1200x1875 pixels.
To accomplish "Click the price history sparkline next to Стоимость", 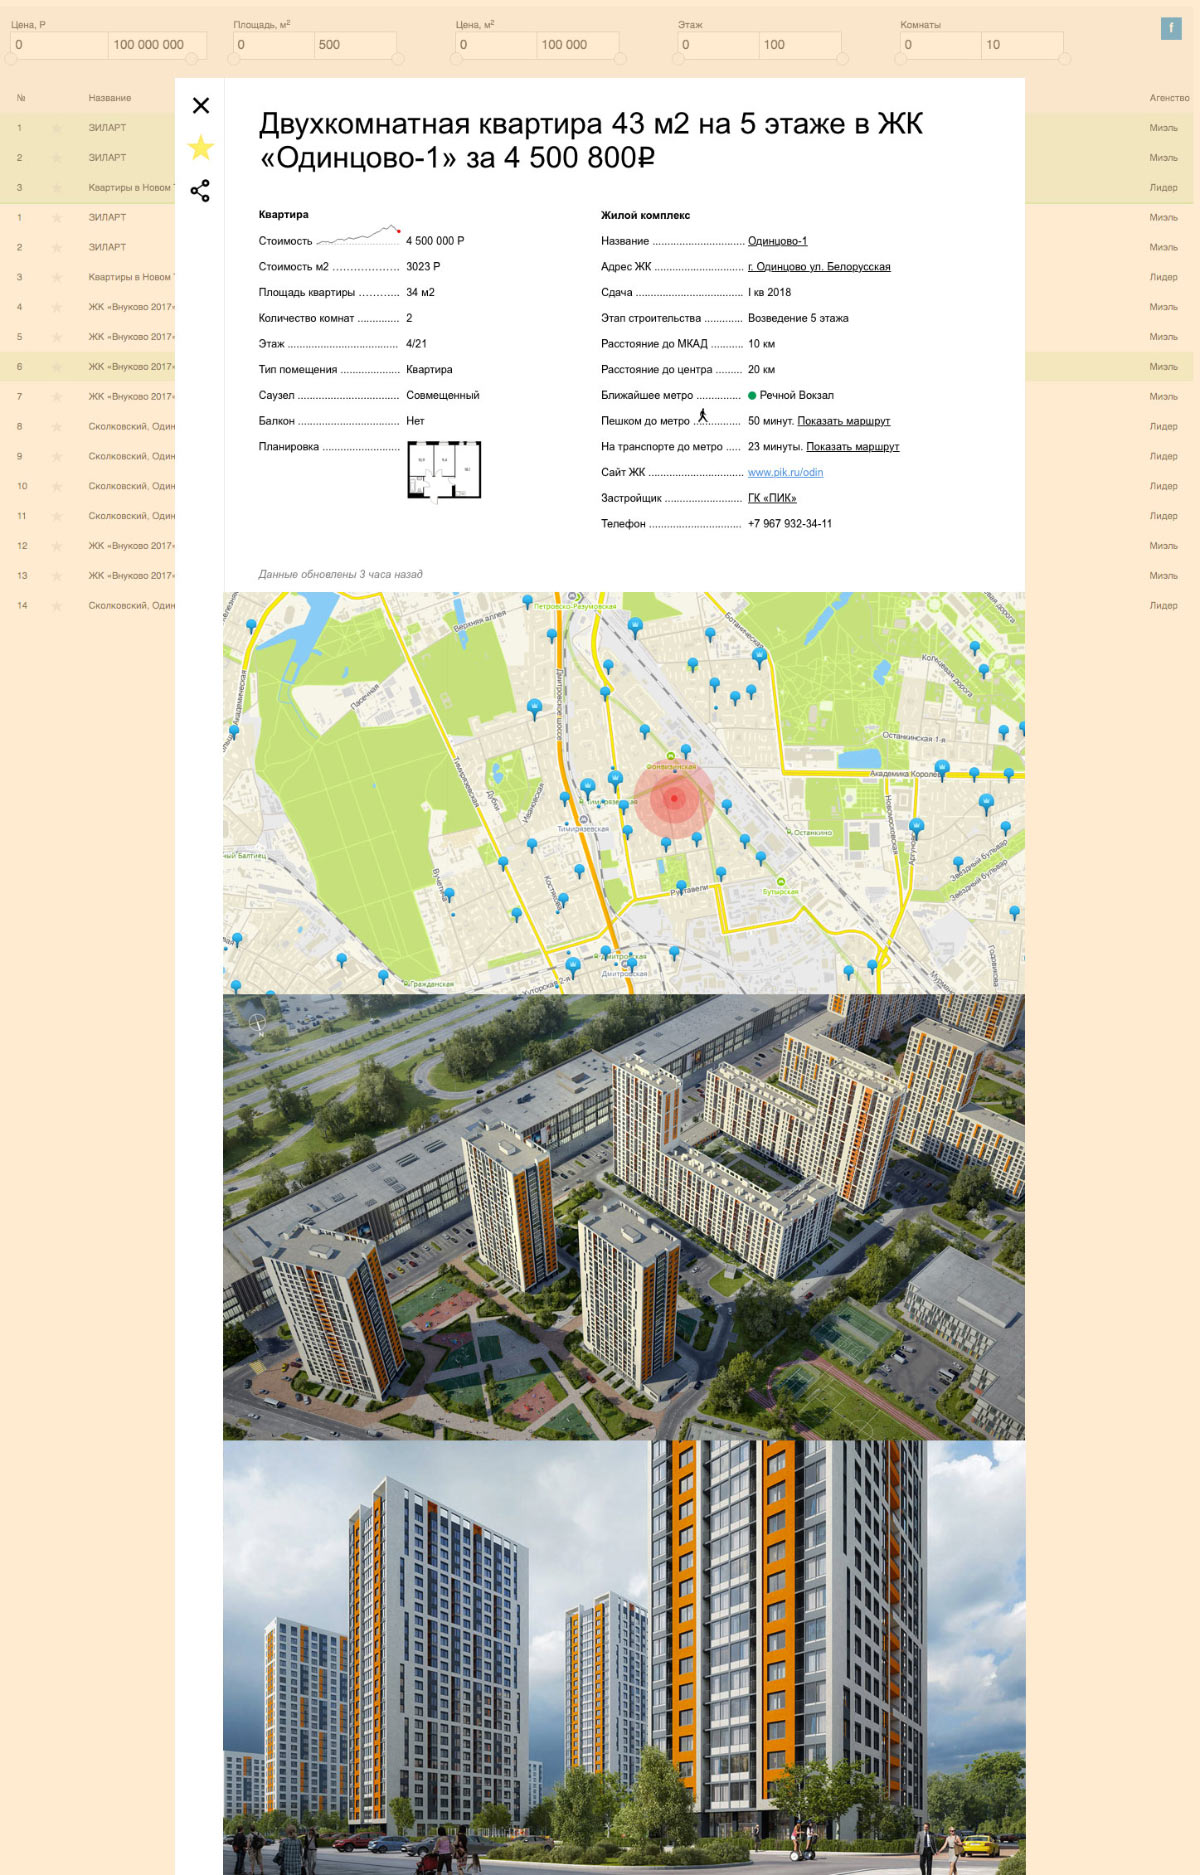I will (x=358, y=236).
